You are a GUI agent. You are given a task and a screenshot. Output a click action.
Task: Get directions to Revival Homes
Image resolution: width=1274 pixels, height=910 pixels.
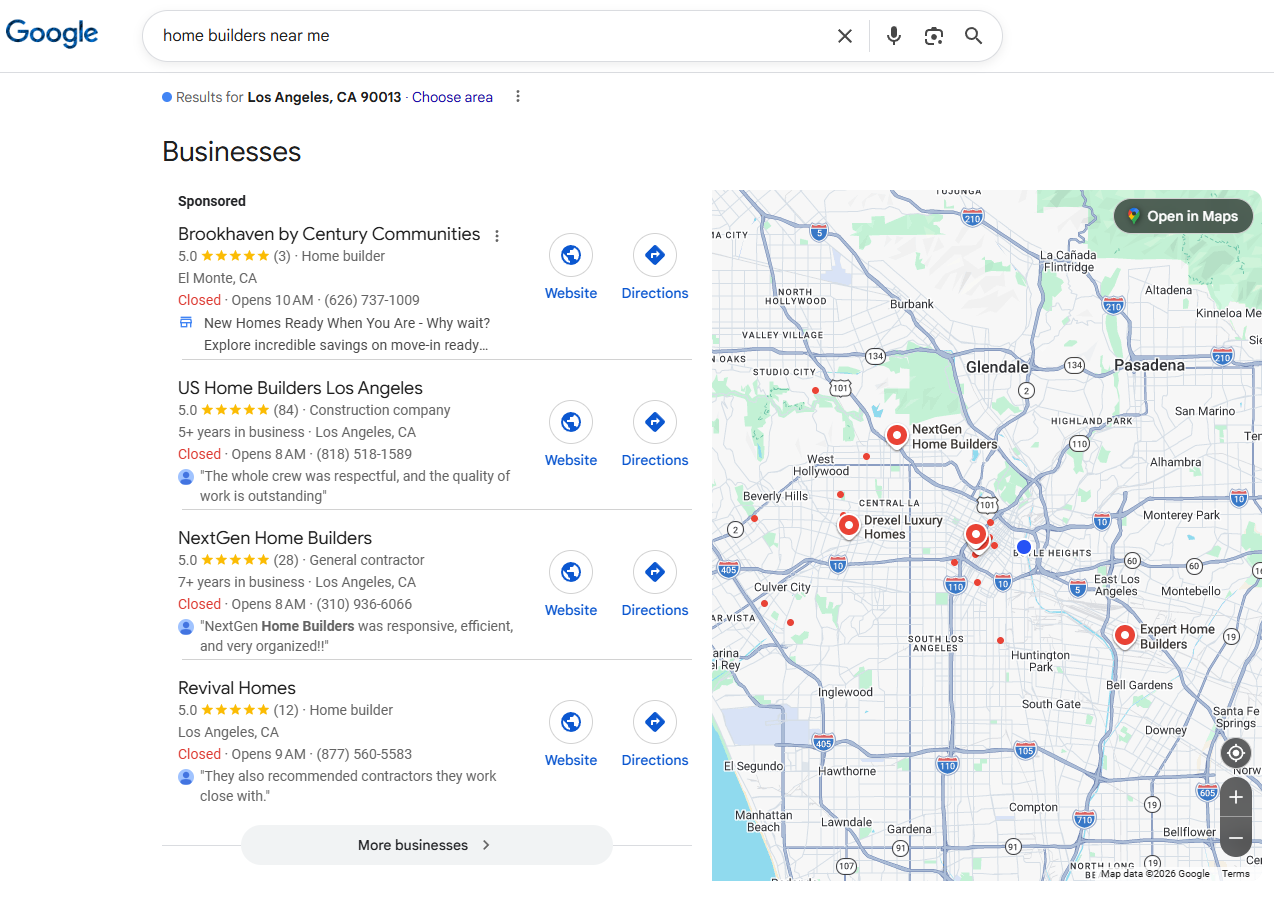point(655,723)
